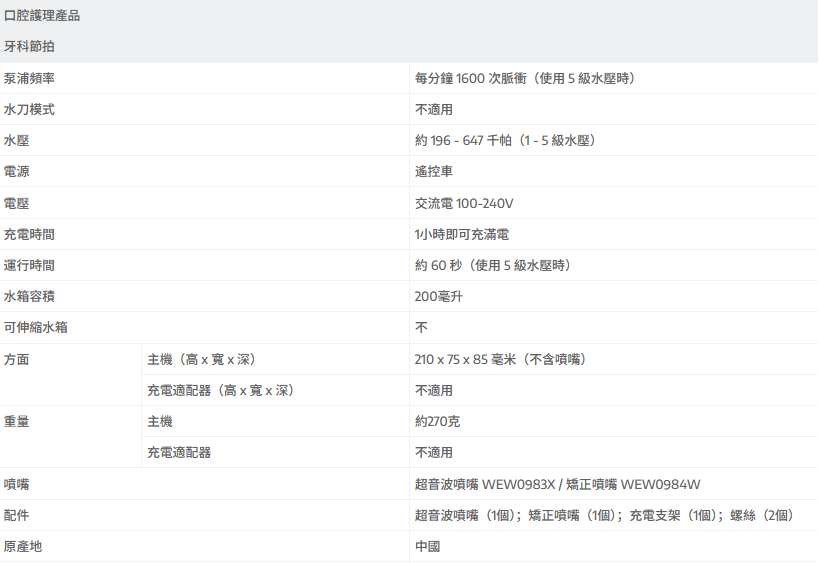Click the 超音波噴嘴 WEW0983X nozzle text
This screenshot has height=563, width=819.
tap(485, 484)
